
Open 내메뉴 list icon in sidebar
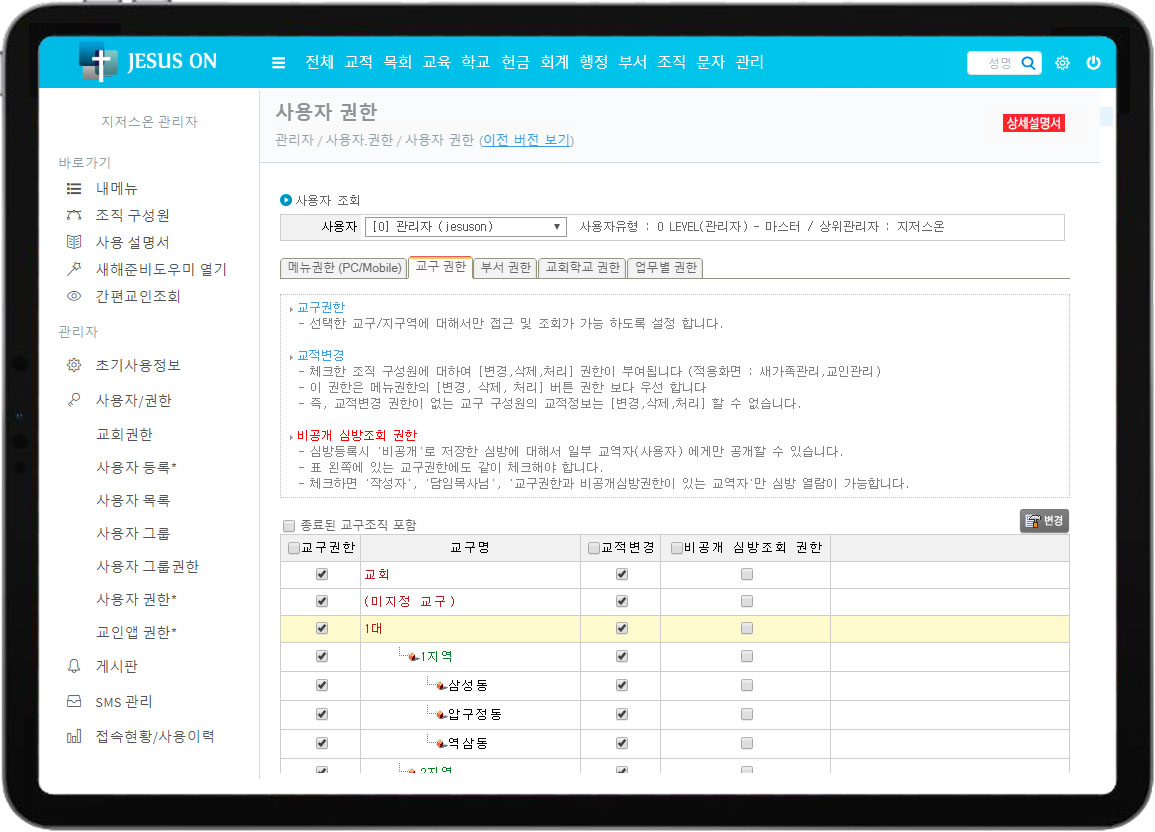pos(74,188)
